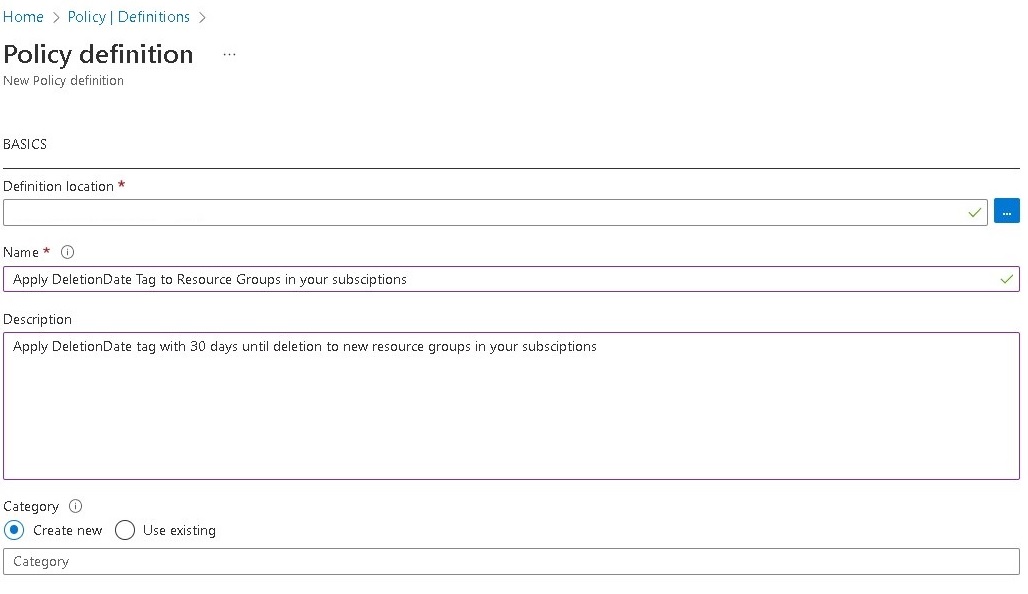
Task: Click the New Policy definition subtitle
Action: (63, 81)
